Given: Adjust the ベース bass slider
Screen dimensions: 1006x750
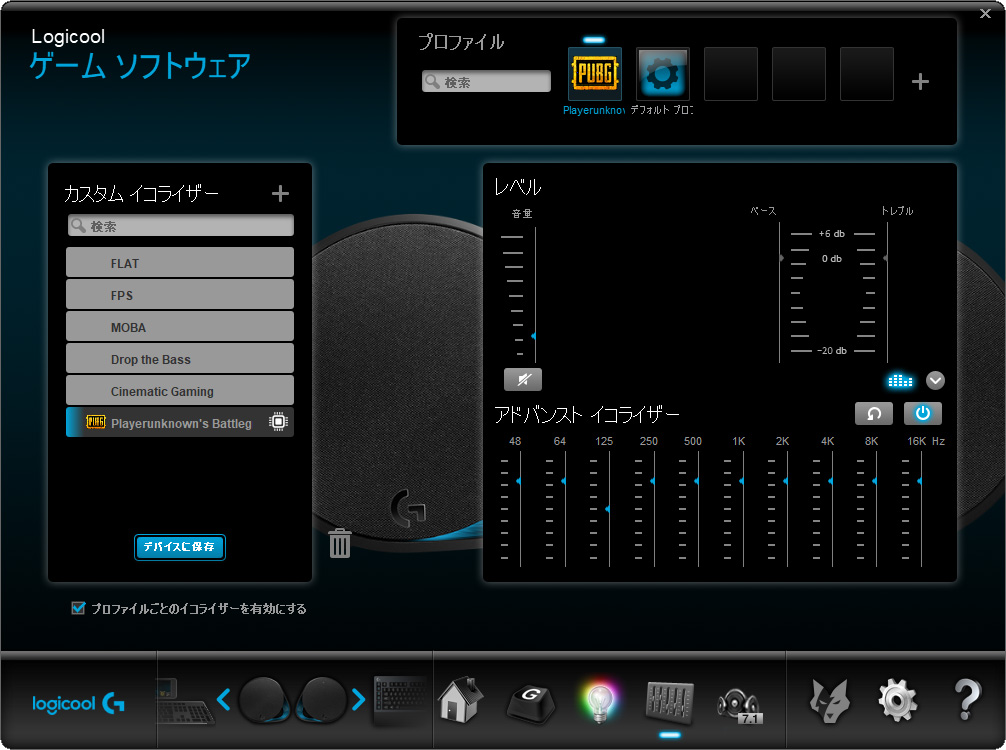Looking at the screenshot, I should click(x=781, y=258).
